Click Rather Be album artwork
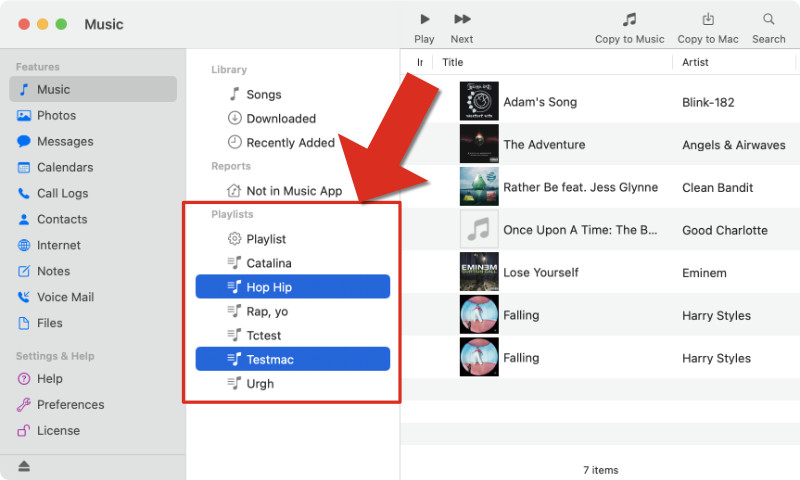 tap(479, 187)
